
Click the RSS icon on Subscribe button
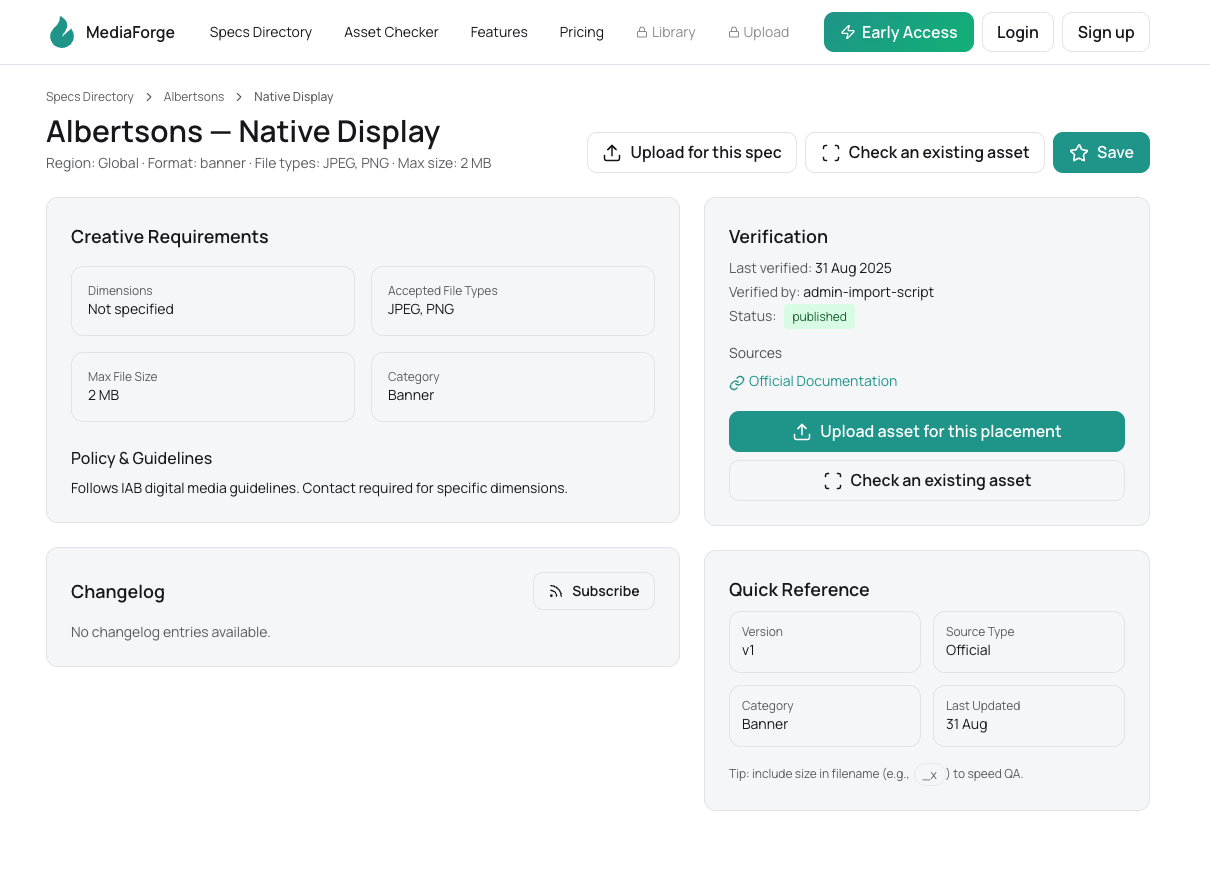tap(556, 591)
